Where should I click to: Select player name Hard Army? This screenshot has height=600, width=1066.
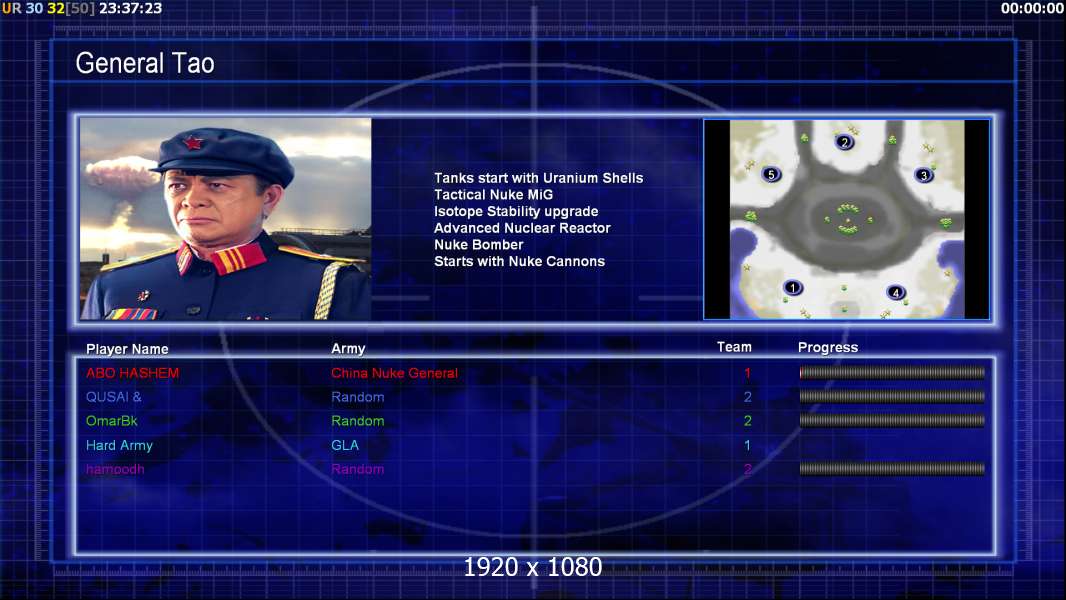[x=119, y=446]
